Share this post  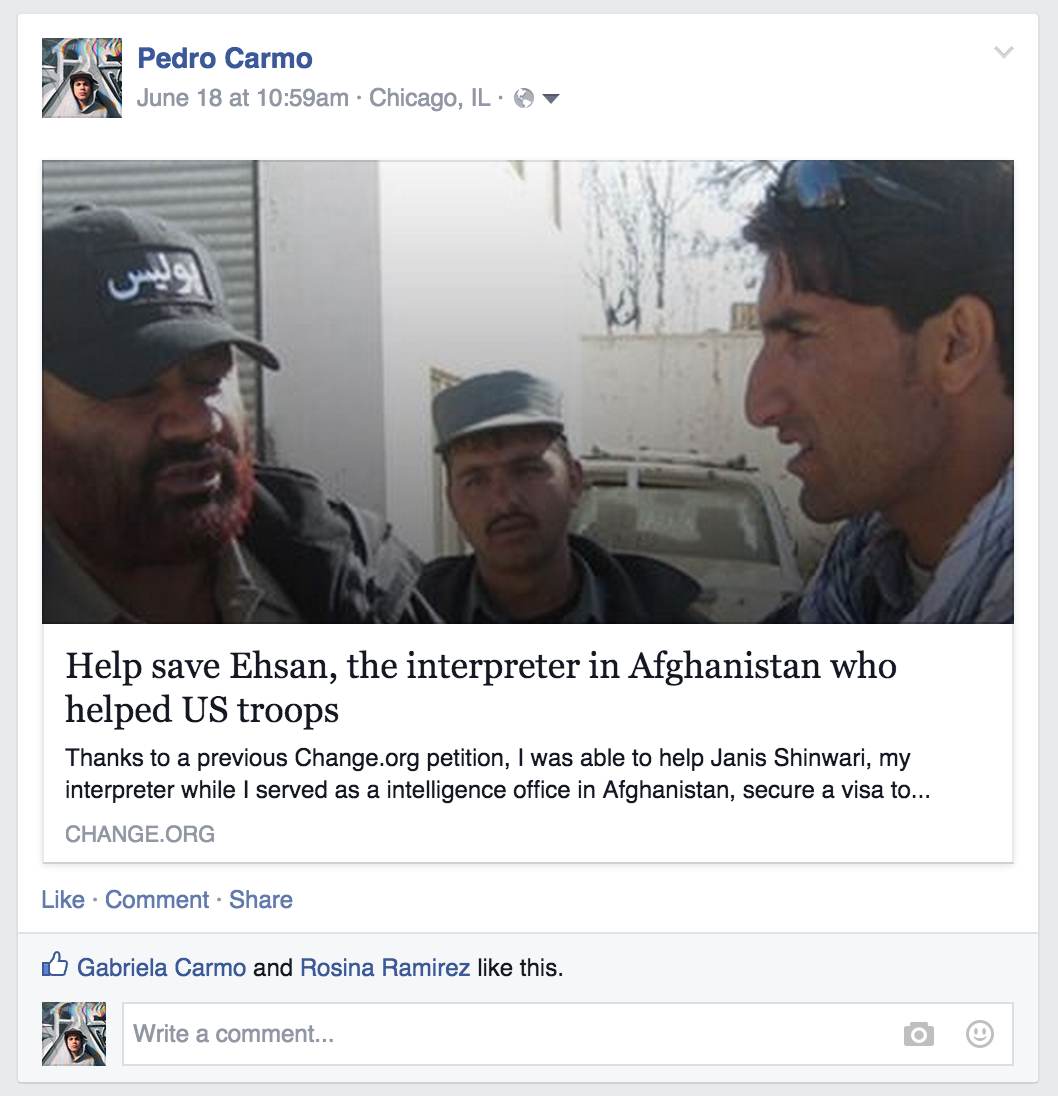(x=261, y=900)
